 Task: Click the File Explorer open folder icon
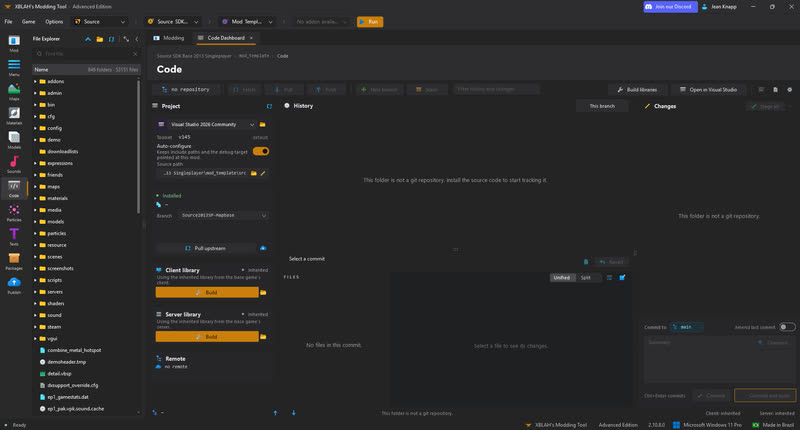[x=99, y=39]
